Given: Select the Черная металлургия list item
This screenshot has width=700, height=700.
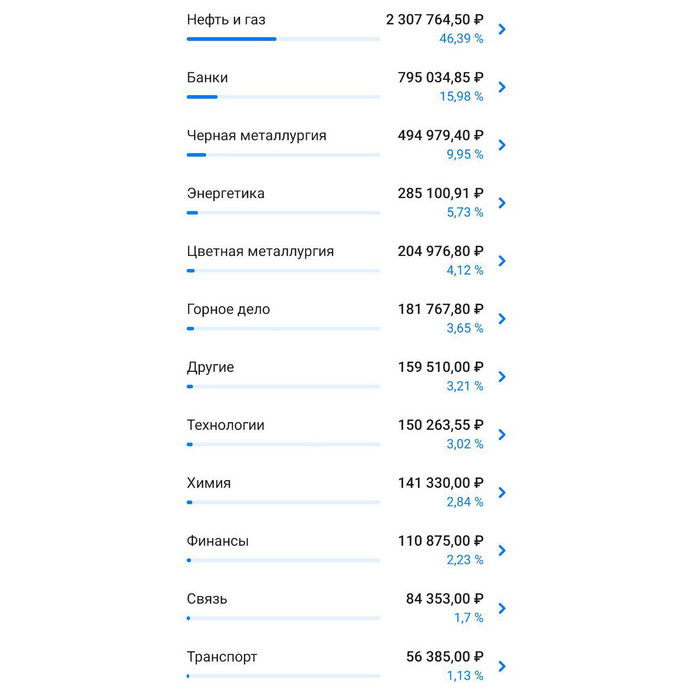Looking at the screenshot, I should click(256, 136).
